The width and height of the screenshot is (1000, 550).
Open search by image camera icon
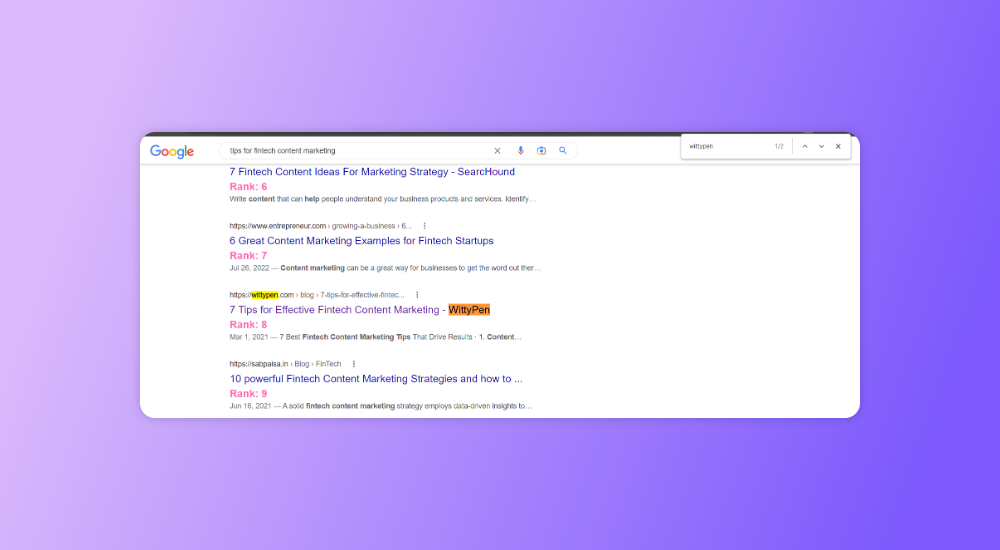(x=541, y=151)
